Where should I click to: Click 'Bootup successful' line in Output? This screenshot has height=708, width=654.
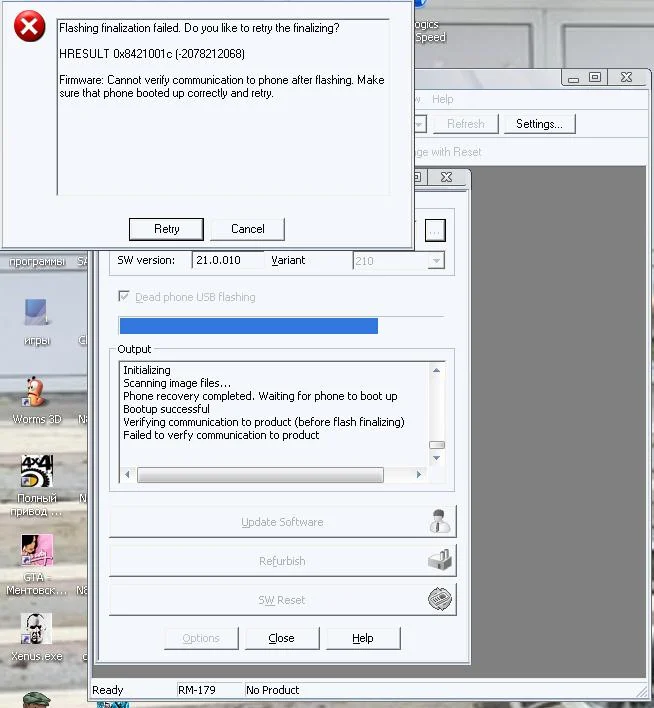(166, 409)
